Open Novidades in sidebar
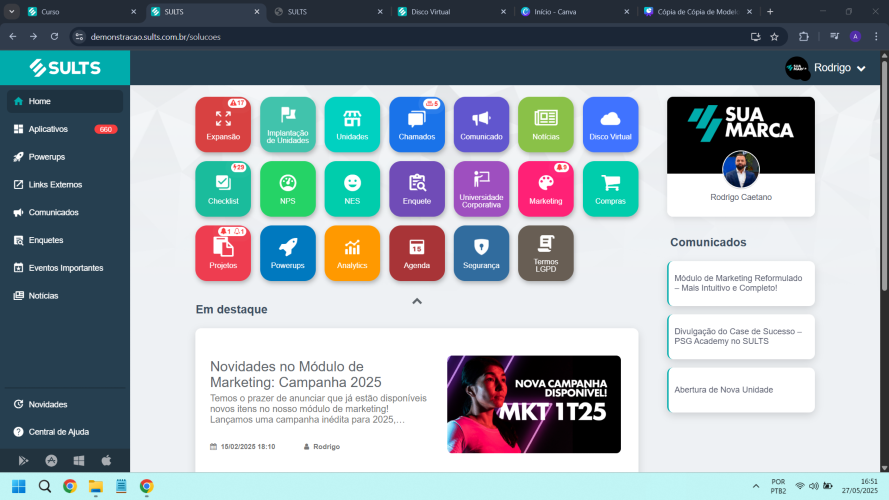889x500 pixels. pos(65,404)
